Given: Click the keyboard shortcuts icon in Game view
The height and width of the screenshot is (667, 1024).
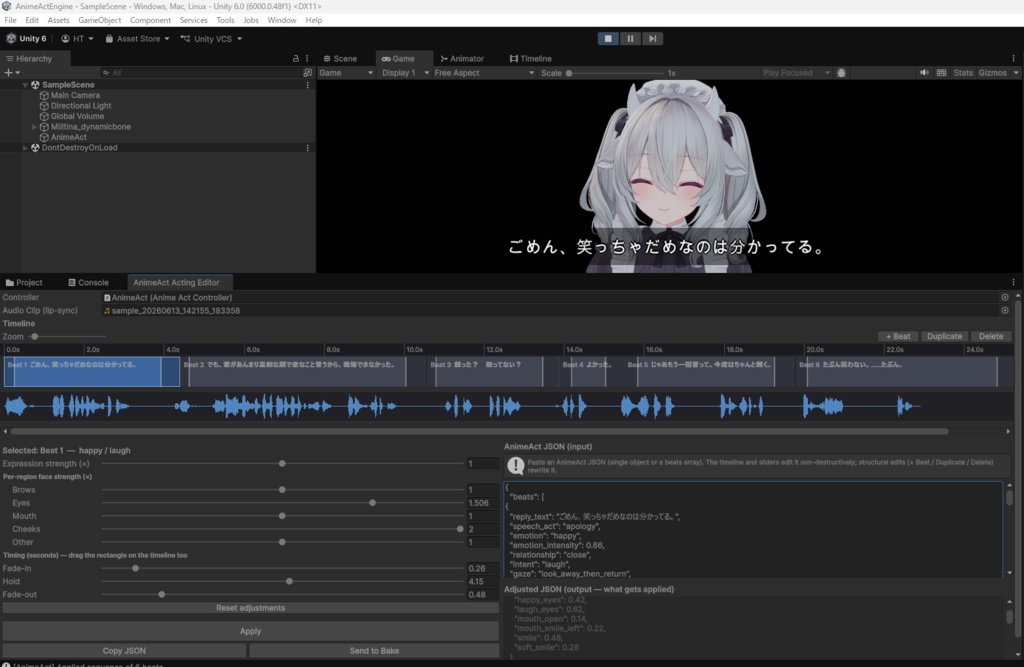Looking at the screenshot, I should (x=941, y=73).
